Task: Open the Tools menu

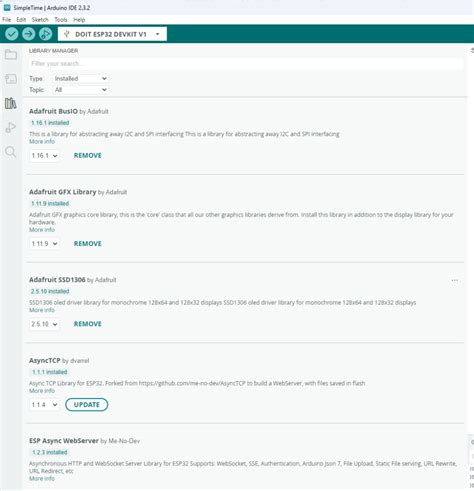Action: coord(61,20)
